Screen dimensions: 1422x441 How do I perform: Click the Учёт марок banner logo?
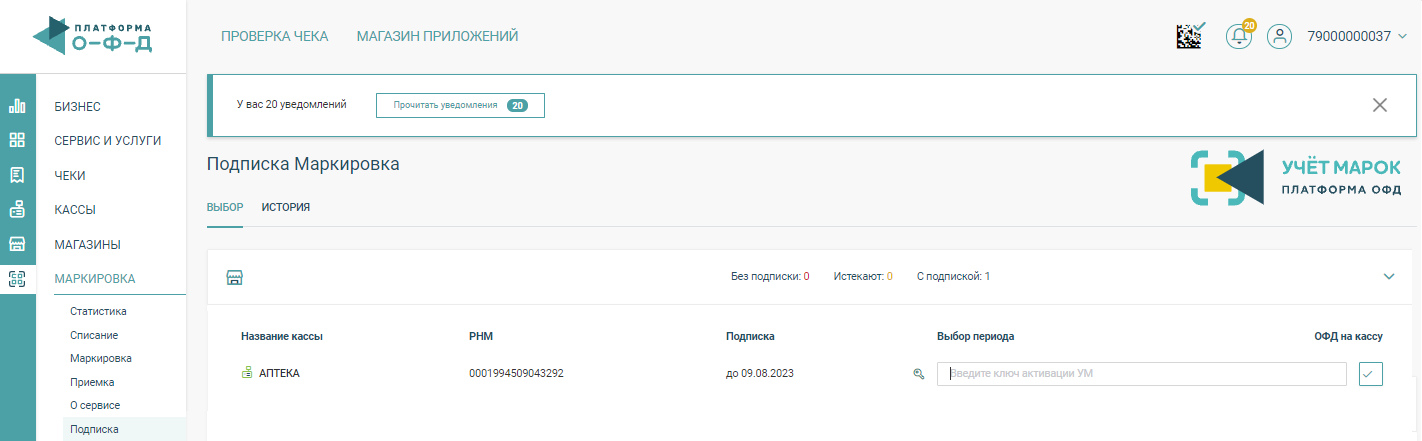pos(1295,178)
